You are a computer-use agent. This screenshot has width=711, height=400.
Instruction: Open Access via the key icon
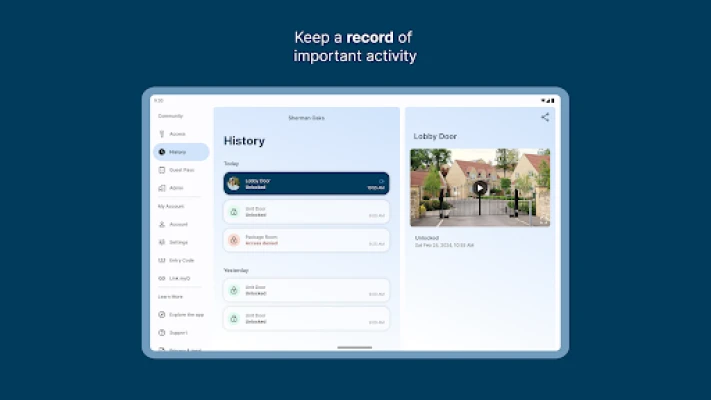coord(162,134)
